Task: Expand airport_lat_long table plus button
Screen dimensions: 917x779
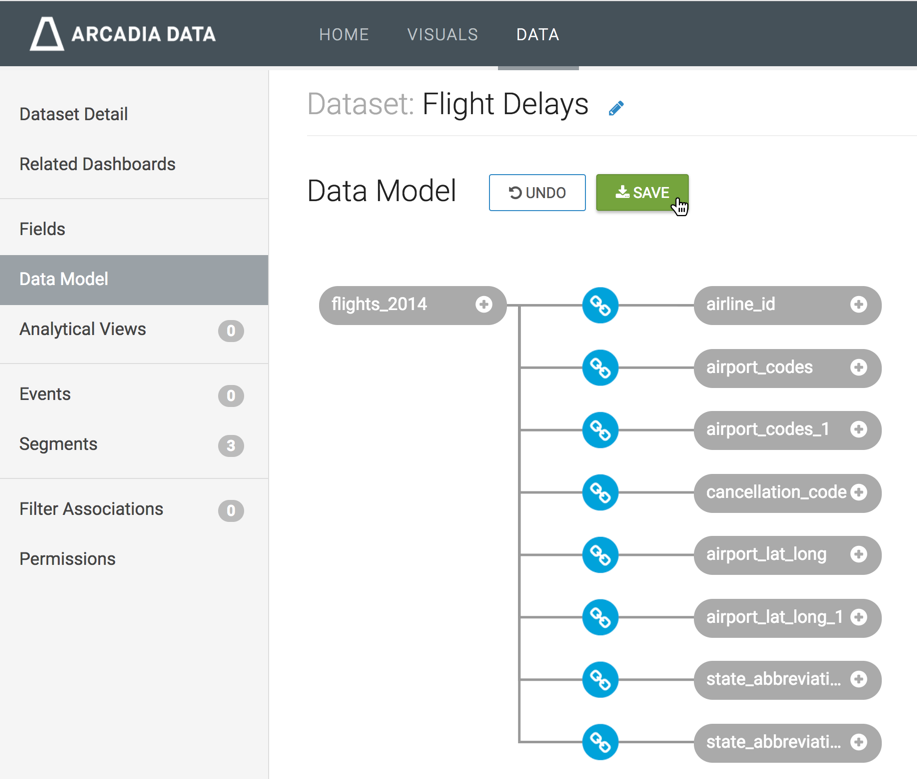Action: tap(858, 555)
